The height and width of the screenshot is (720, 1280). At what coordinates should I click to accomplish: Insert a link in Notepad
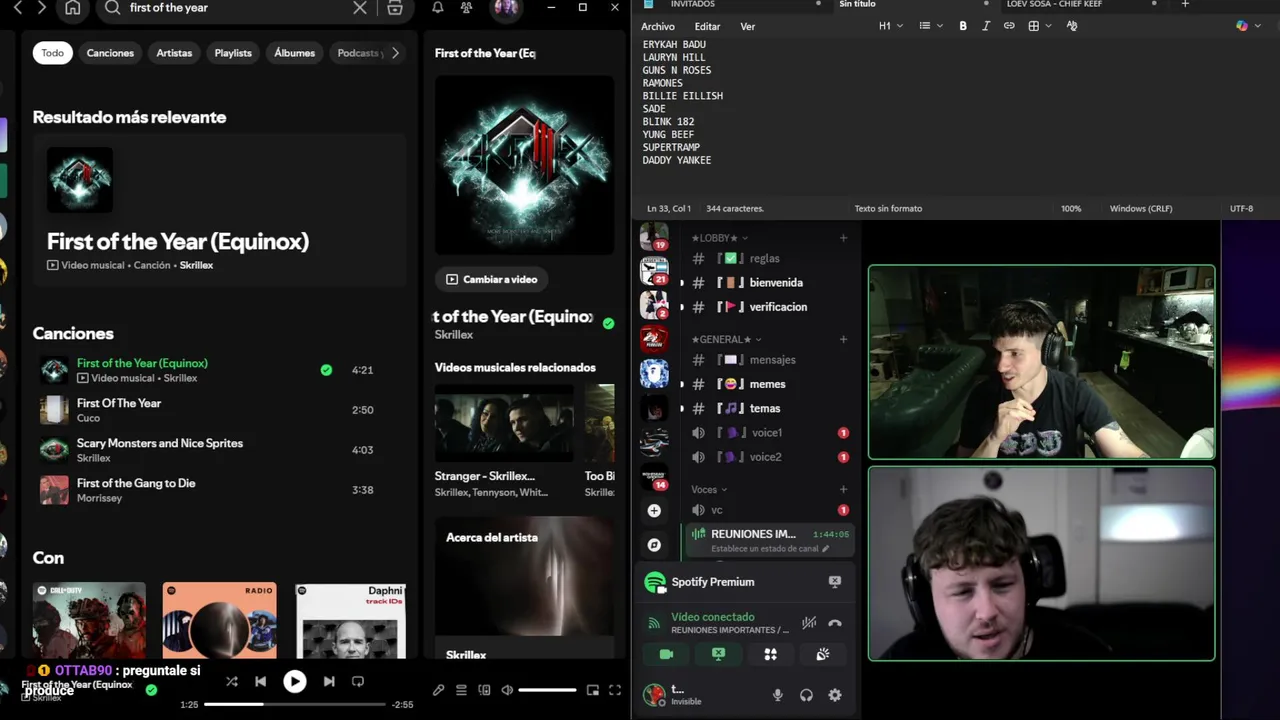(1009, 26)
